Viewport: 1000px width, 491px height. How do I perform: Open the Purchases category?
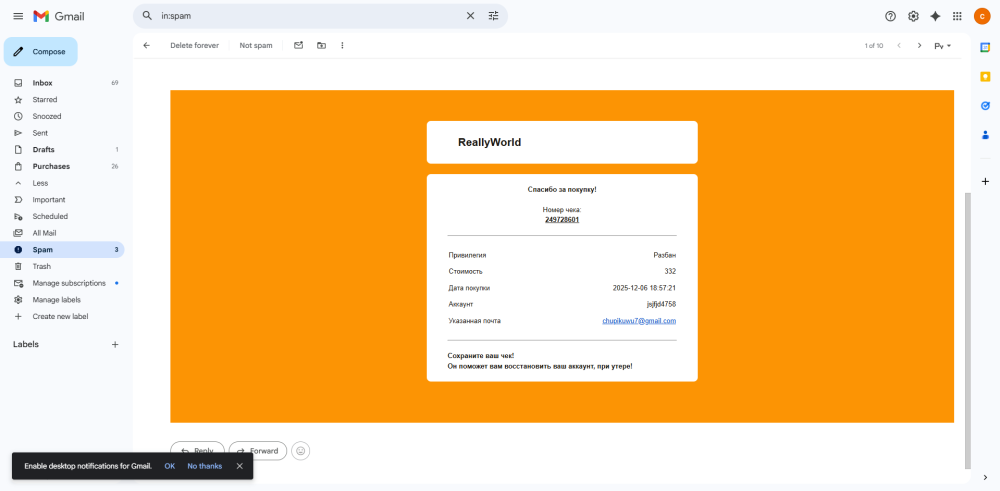pyautogui.click(x=62, y=166)
